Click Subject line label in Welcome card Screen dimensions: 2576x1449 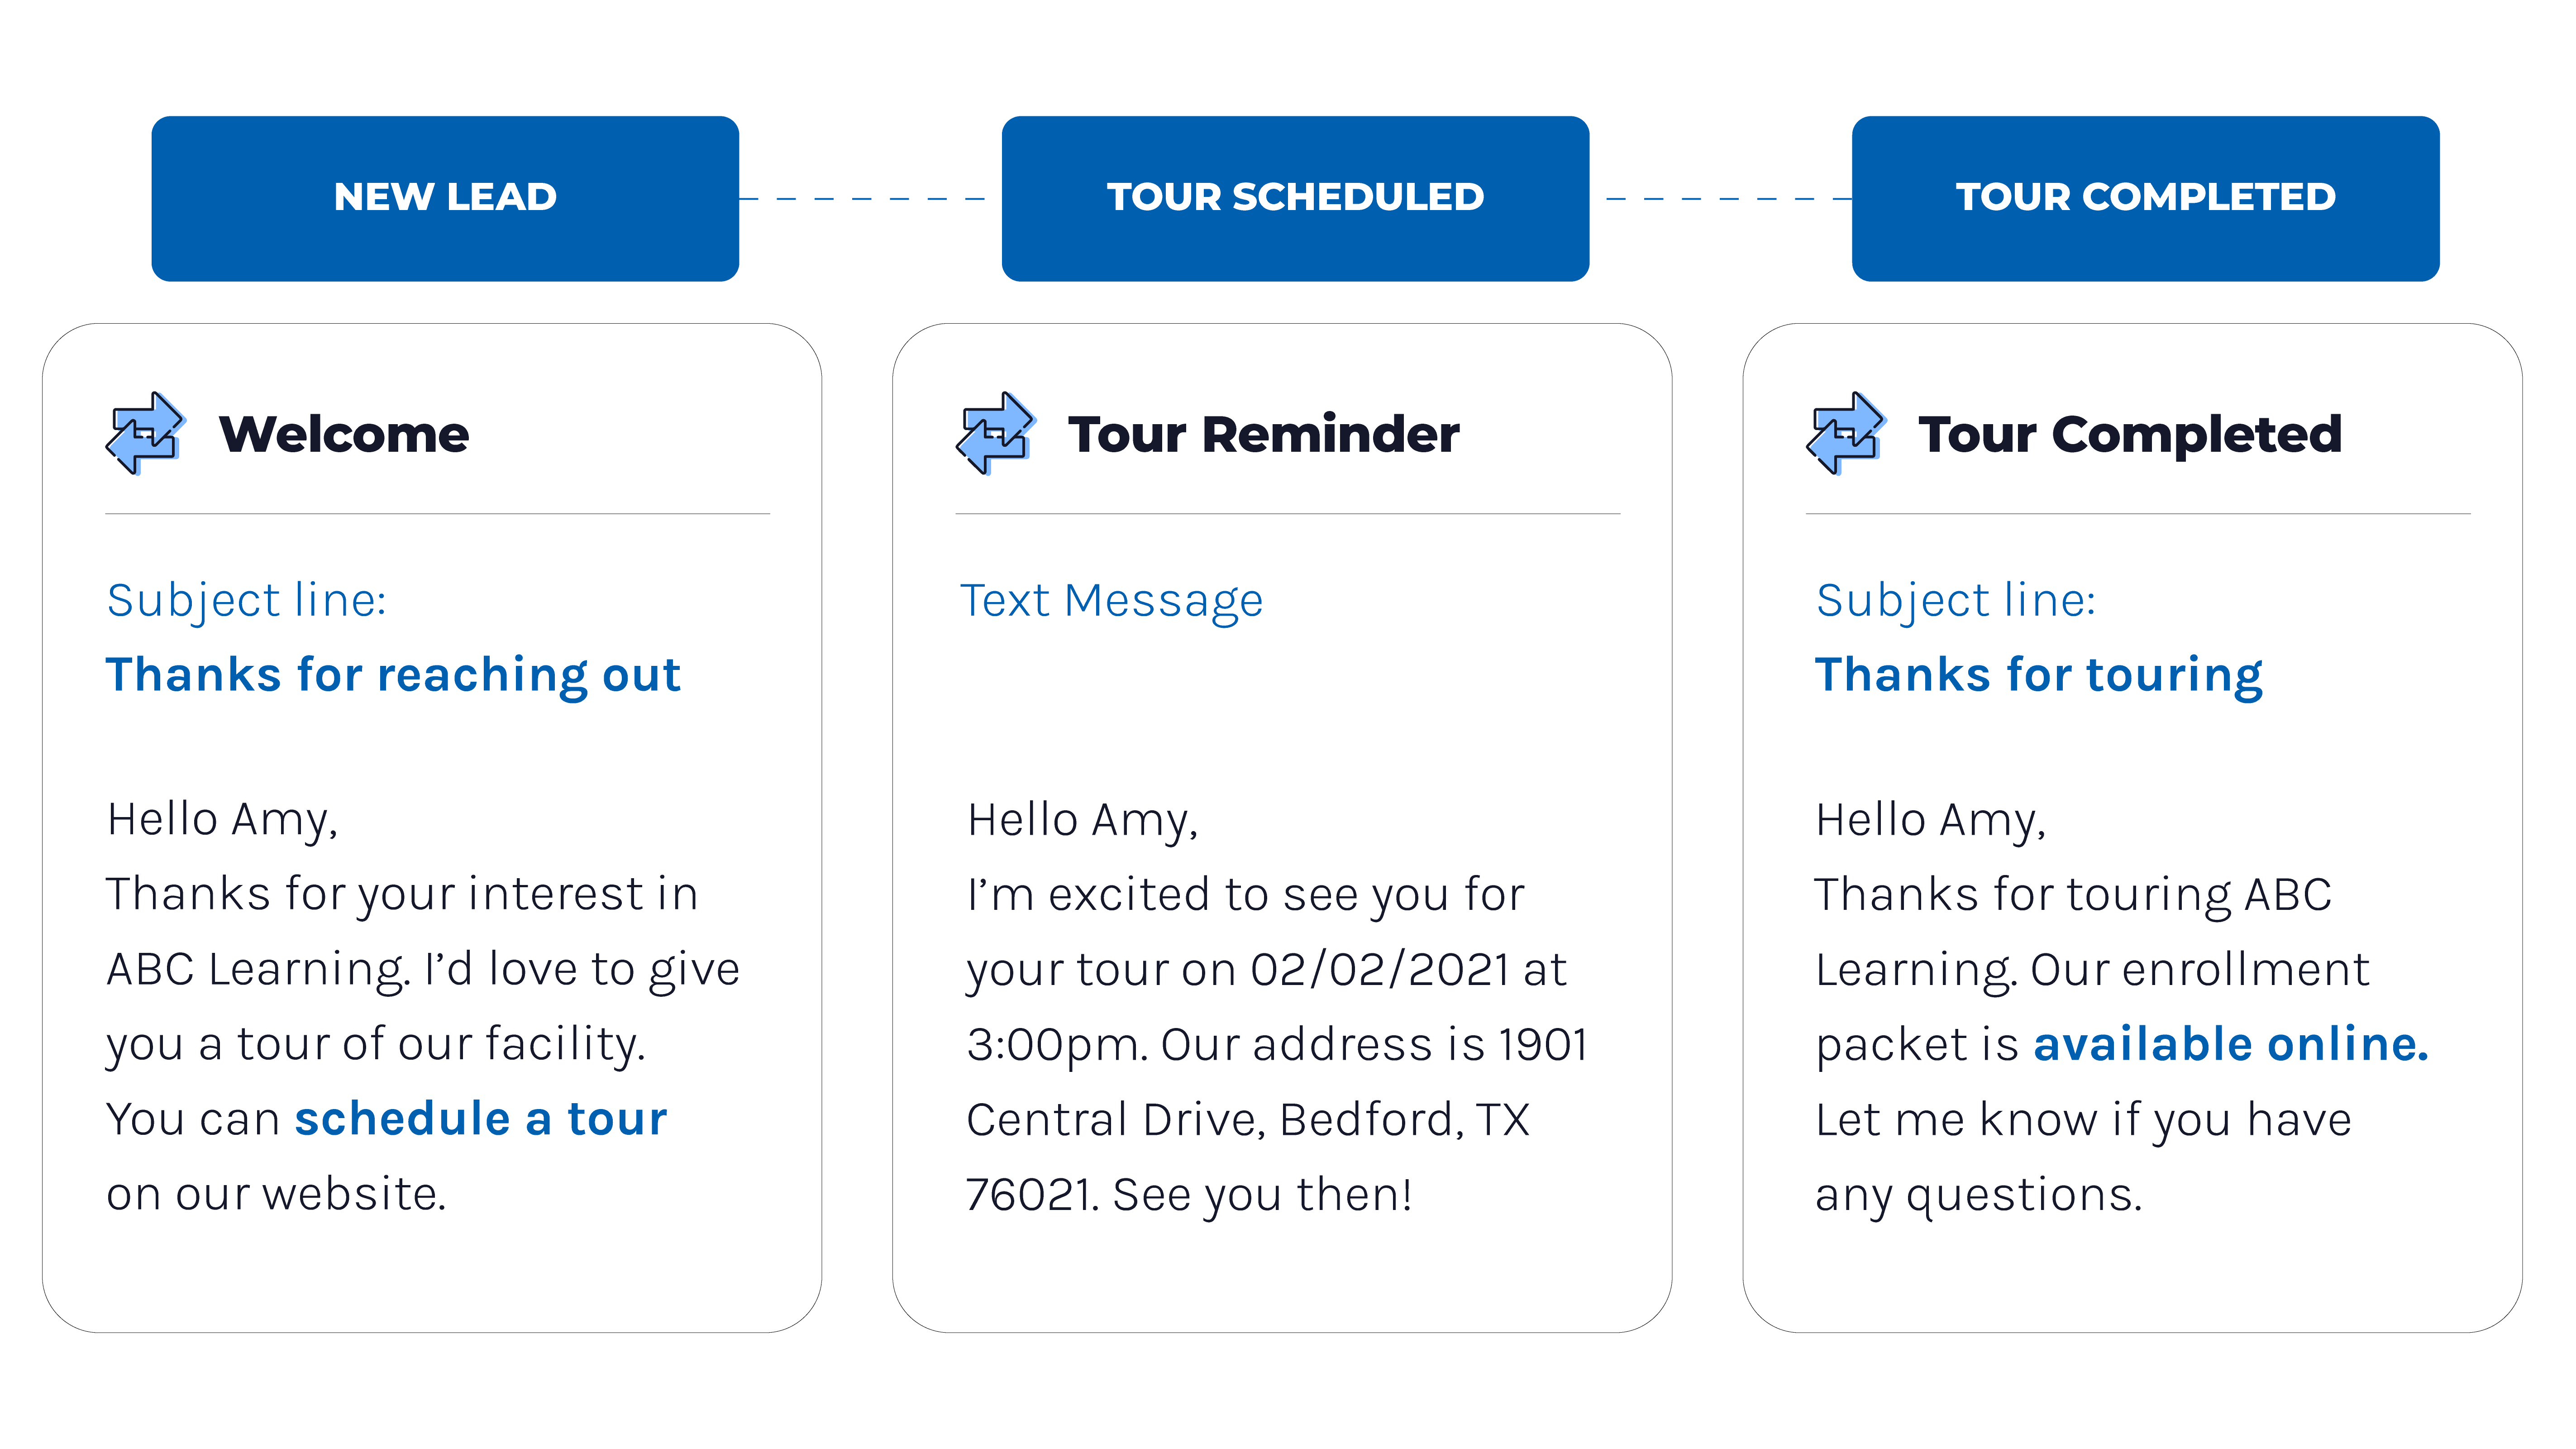246,602
